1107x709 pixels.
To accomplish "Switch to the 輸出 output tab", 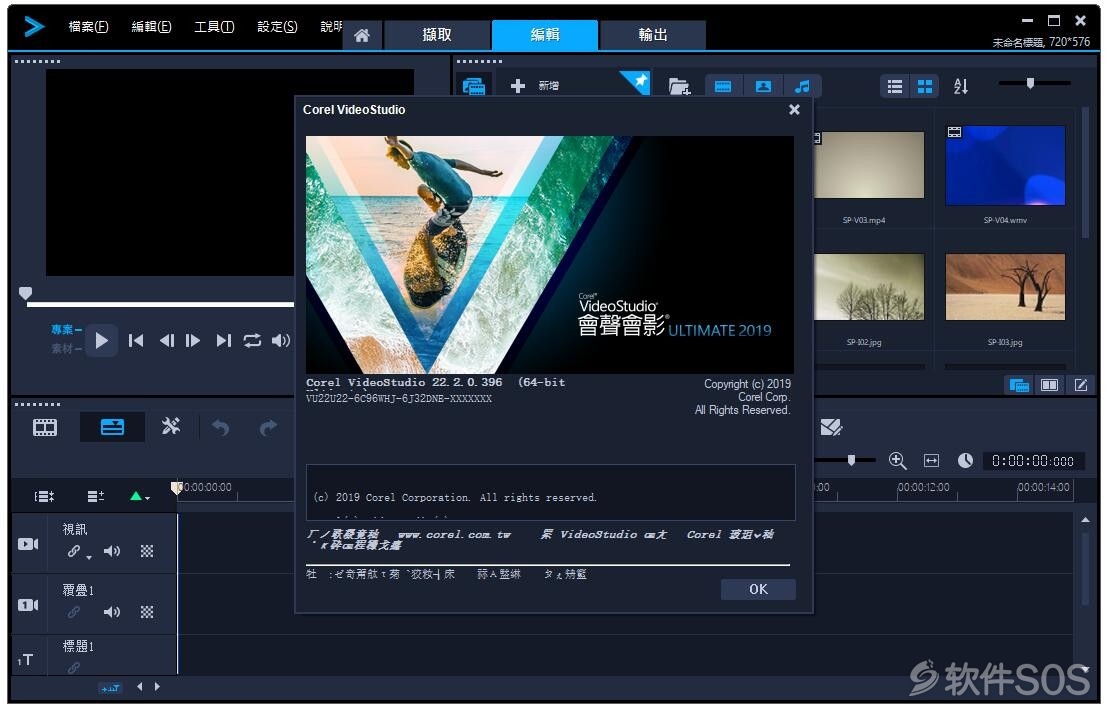I will [x=652, y=35].
